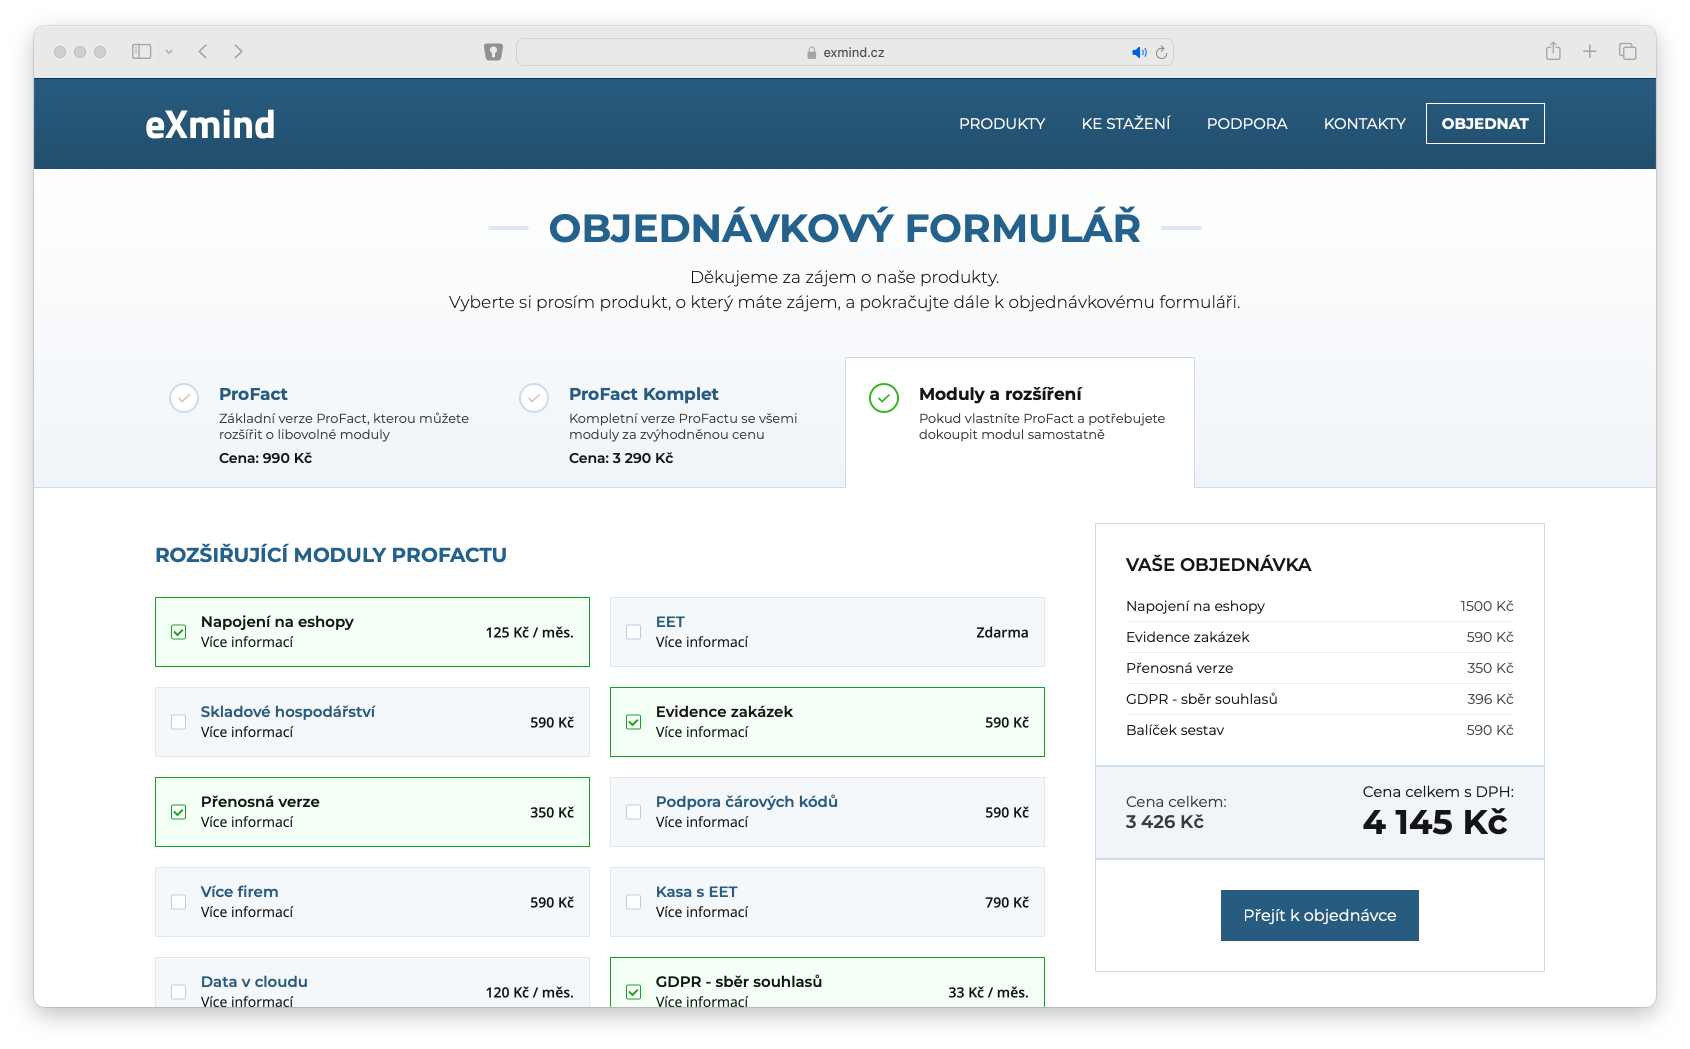This screenshot has height=1049, width=1690.
Task: Click the exmind.cz address bar
Action: click(x=845, y=52)
